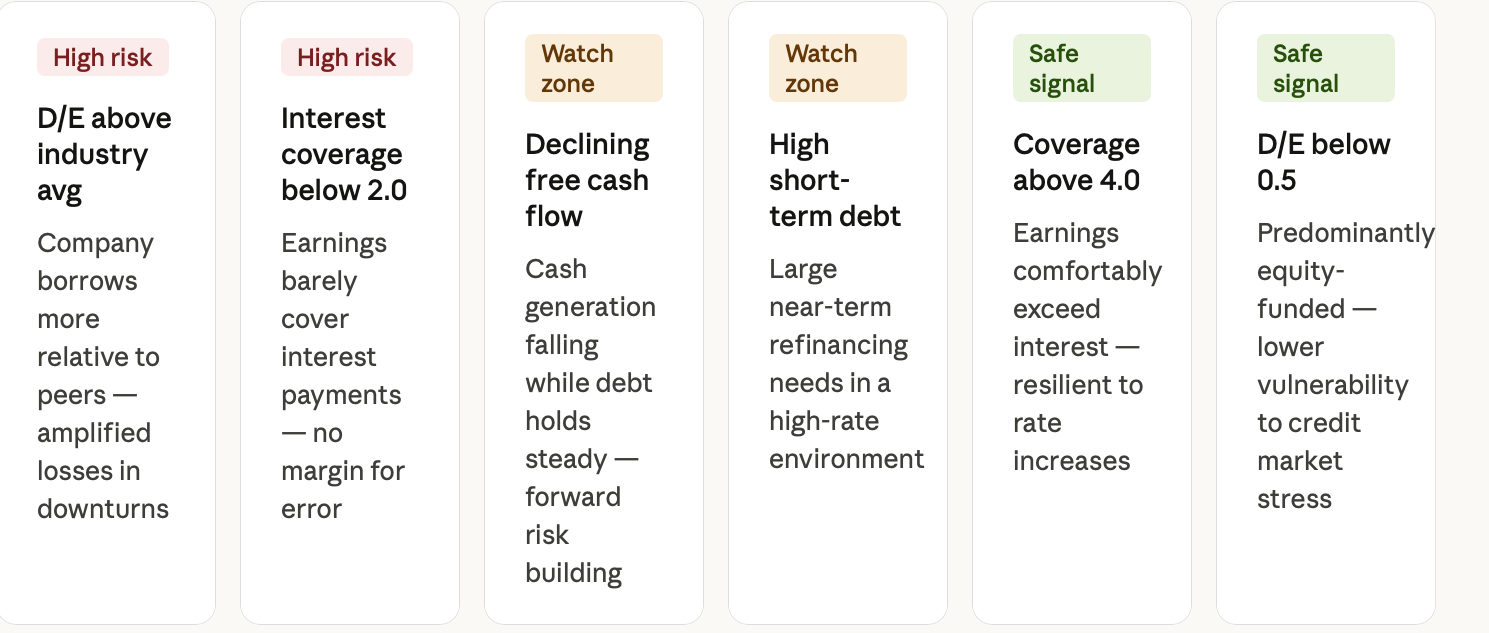Image resolution: width=1489 pixels, height=633 pixels.
Task: Click the High risk badge above Interest coverage
Action: (x=347, y=57)
